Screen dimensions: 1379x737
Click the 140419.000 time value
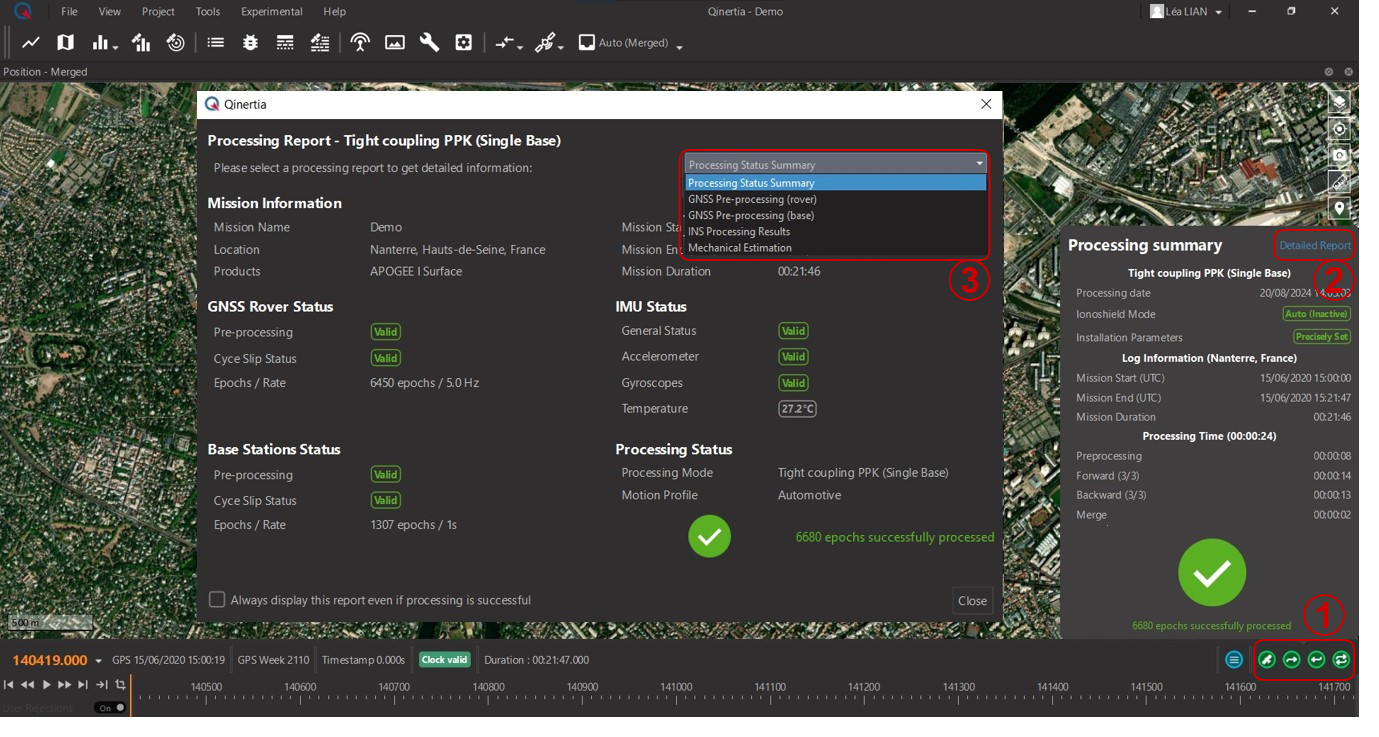pos(50,661)
